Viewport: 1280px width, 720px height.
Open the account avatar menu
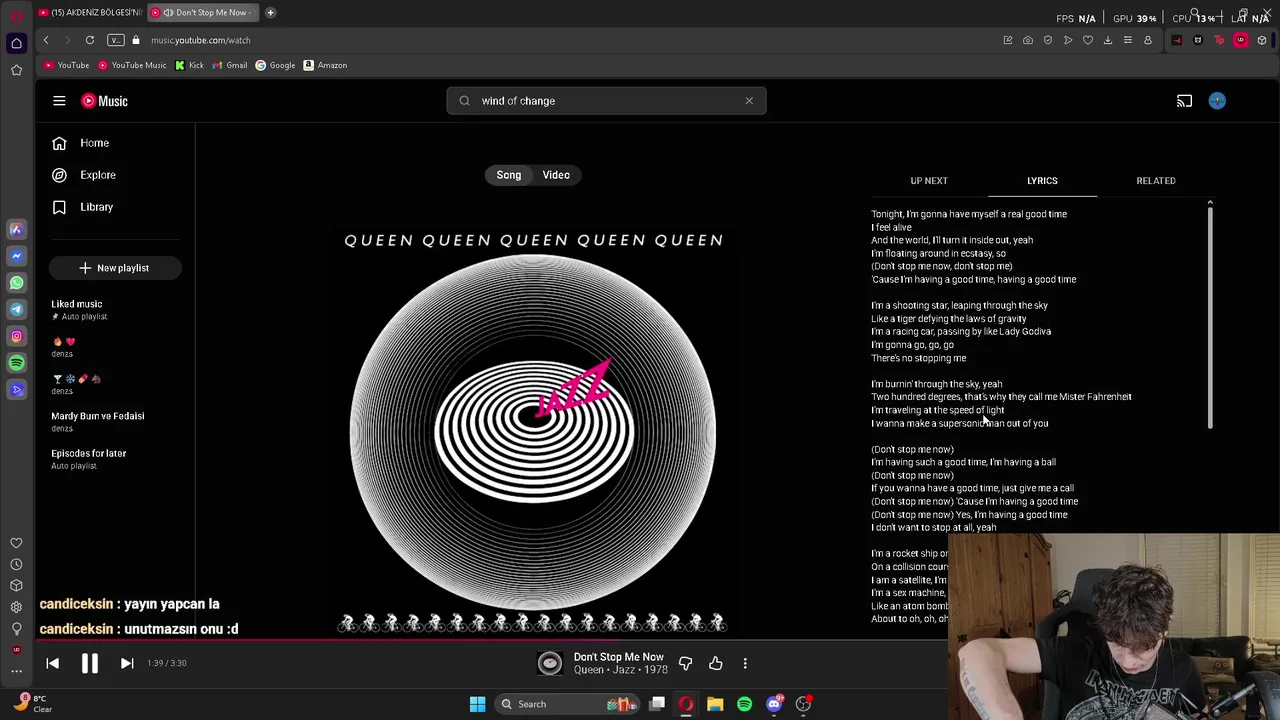[x=1217, y=101]
